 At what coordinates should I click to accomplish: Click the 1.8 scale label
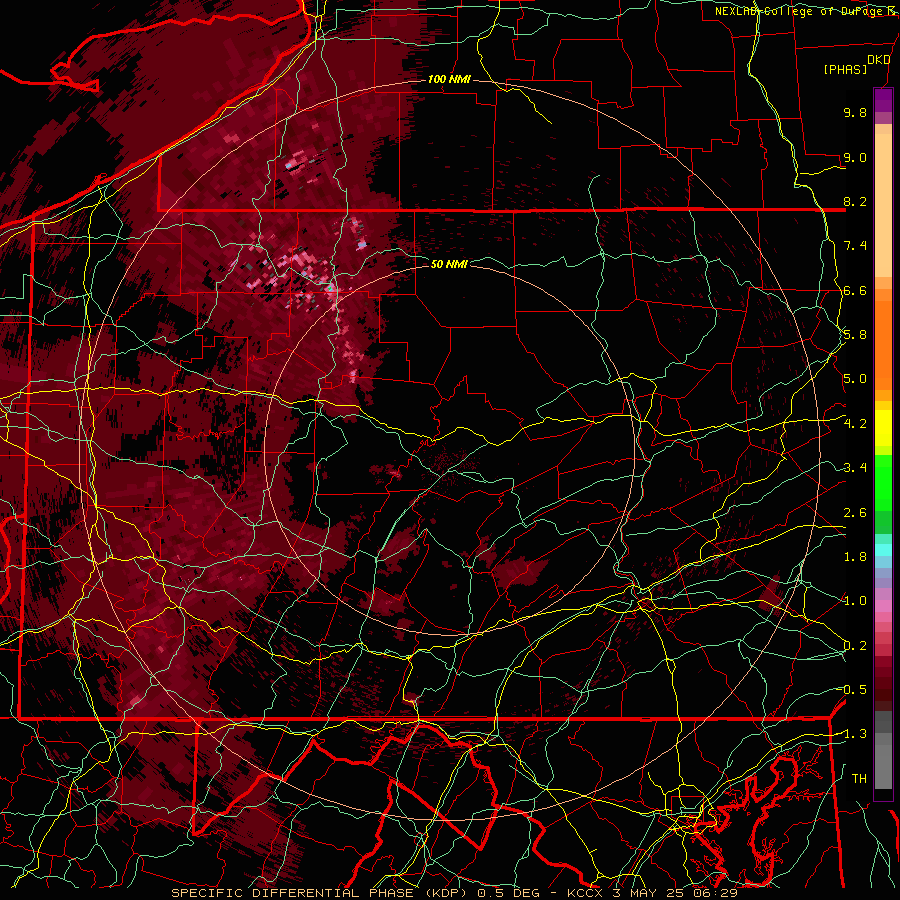855,557
